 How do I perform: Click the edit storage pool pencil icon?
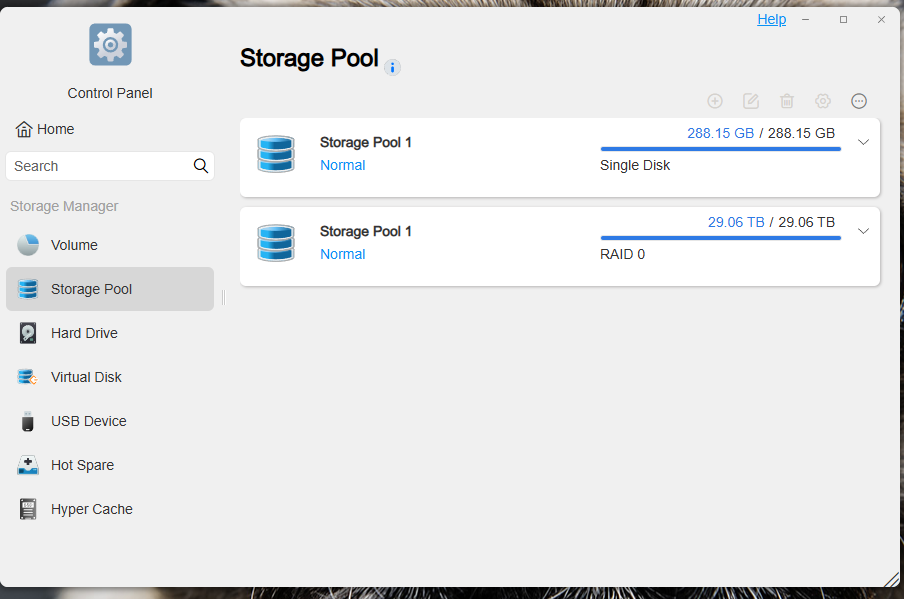751,101
